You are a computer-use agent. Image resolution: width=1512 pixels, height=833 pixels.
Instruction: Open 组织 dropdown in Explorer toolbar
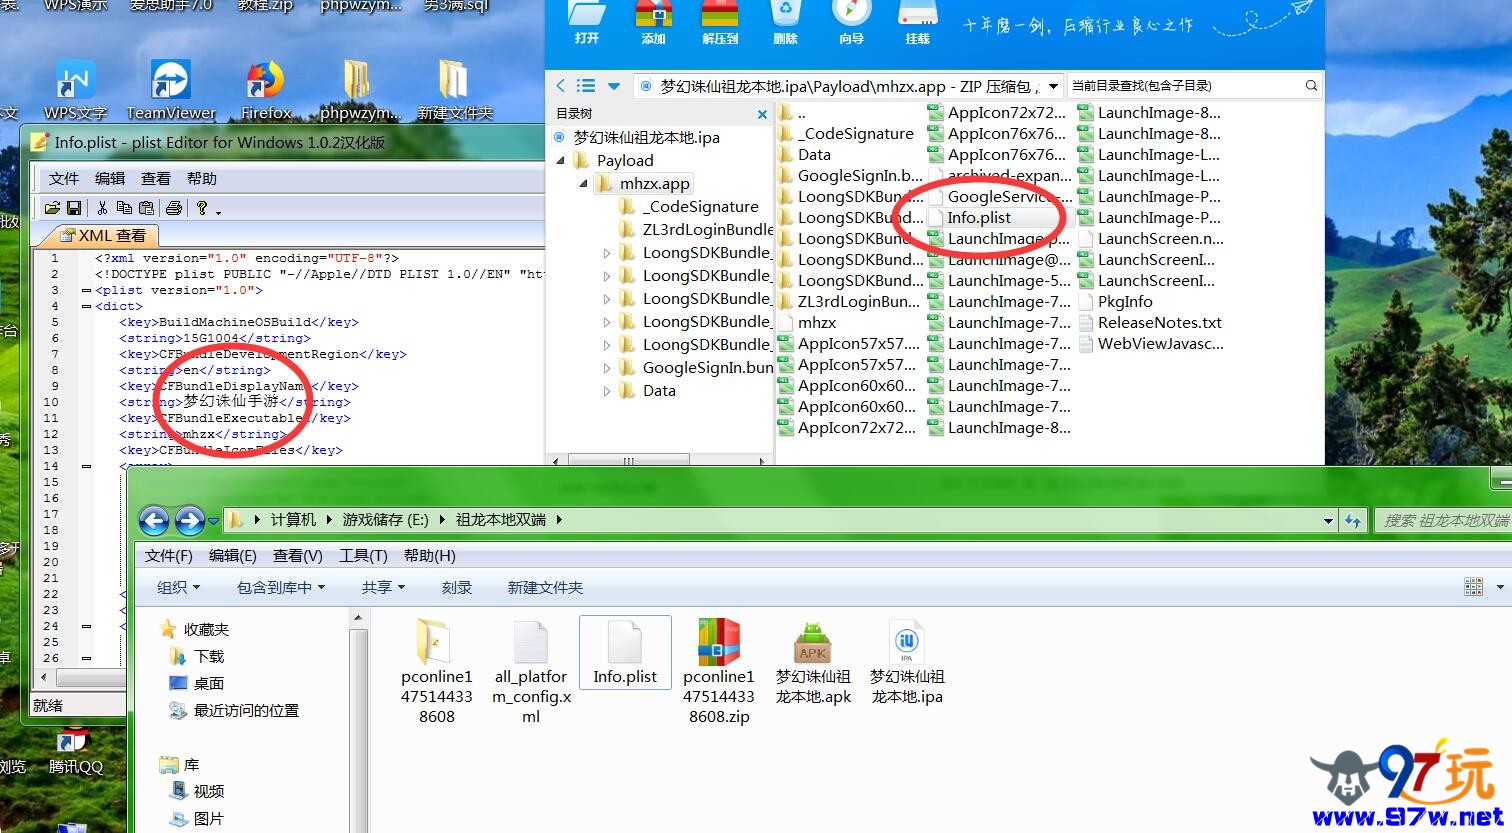pyautogui.click(x=178, y=587)
